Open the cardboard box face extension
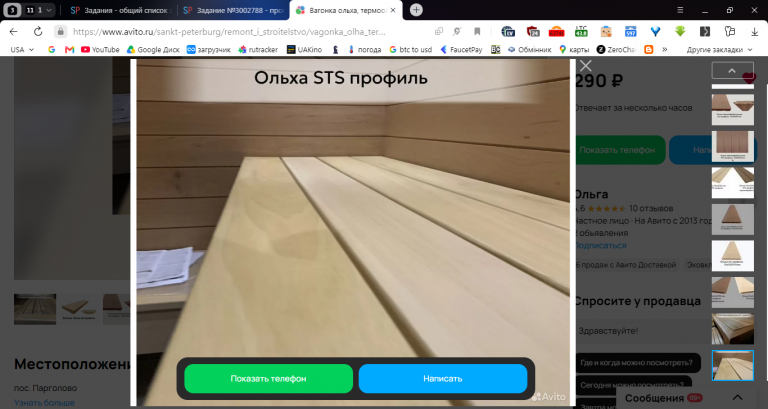Screen dimensions: 768x409 click(606, 31)
